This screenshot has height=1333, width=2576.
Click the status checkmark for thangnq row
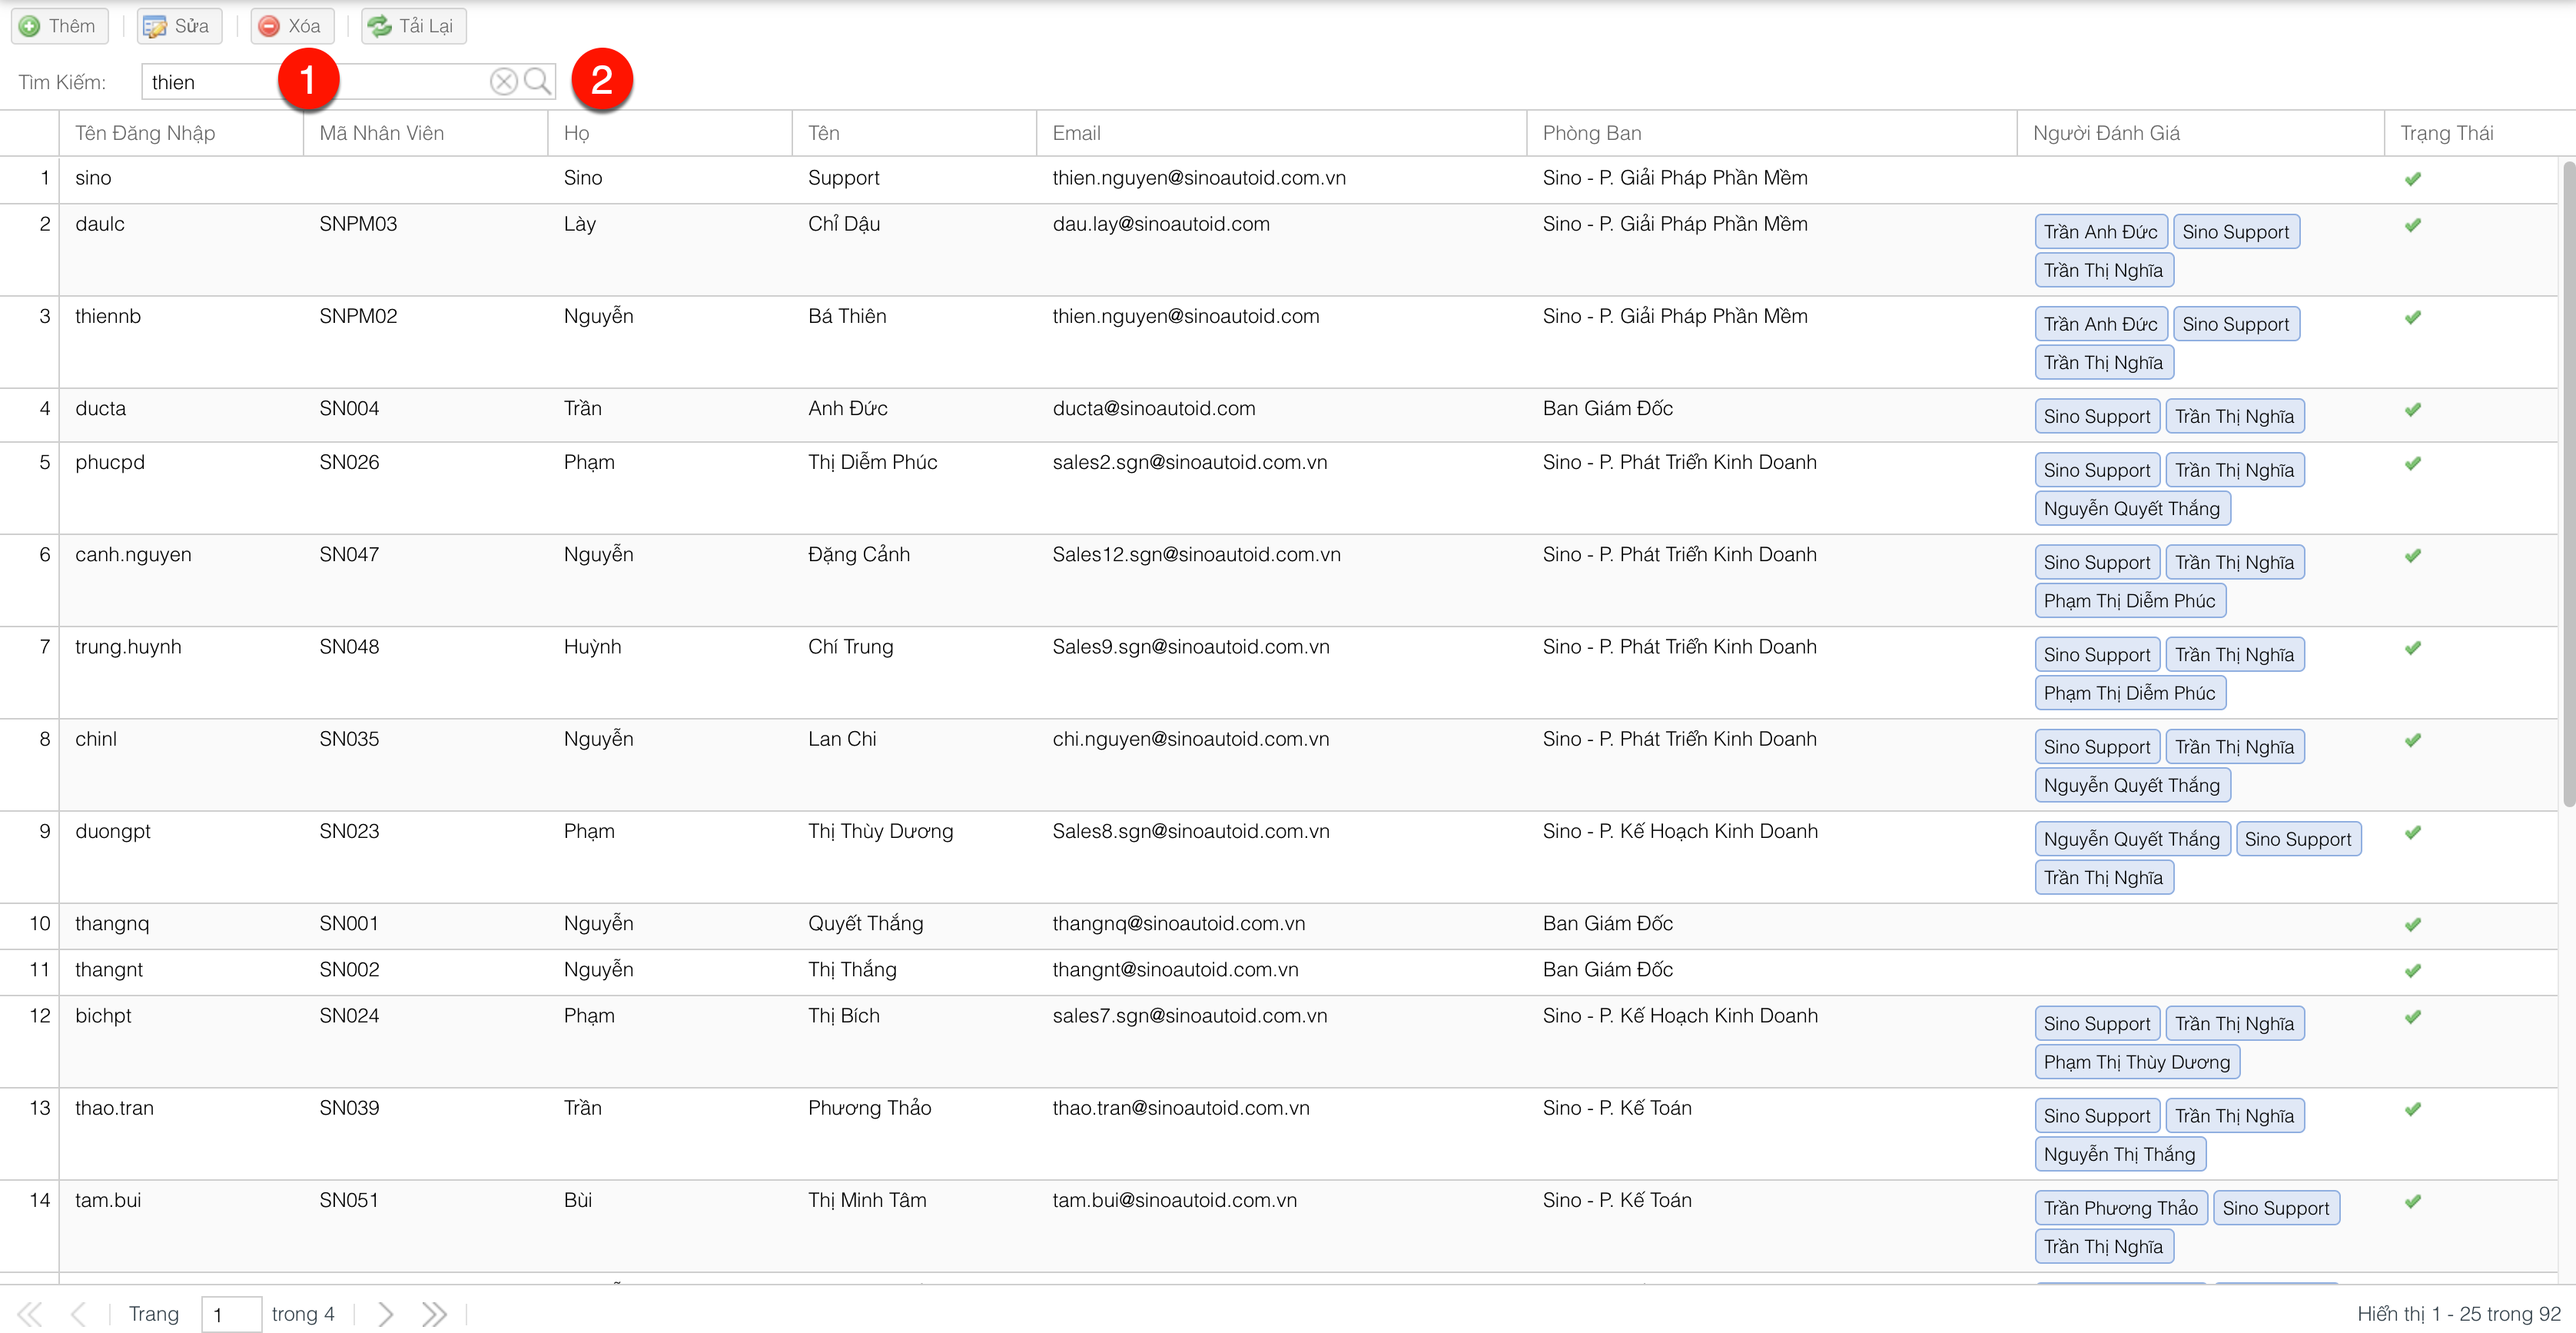click(x=2412, y=924)
